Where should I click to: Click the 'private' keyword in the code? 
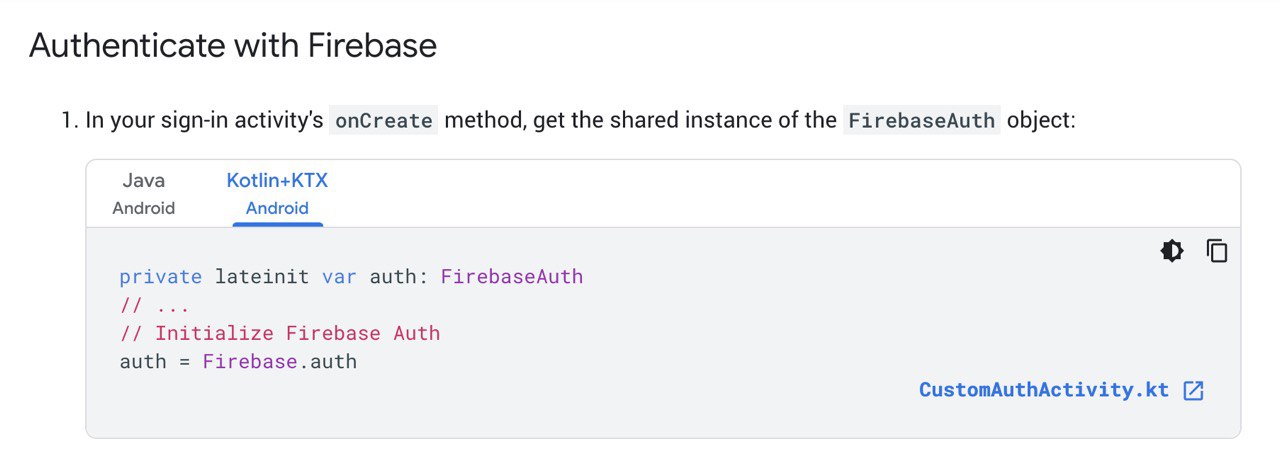click(160, 276)
